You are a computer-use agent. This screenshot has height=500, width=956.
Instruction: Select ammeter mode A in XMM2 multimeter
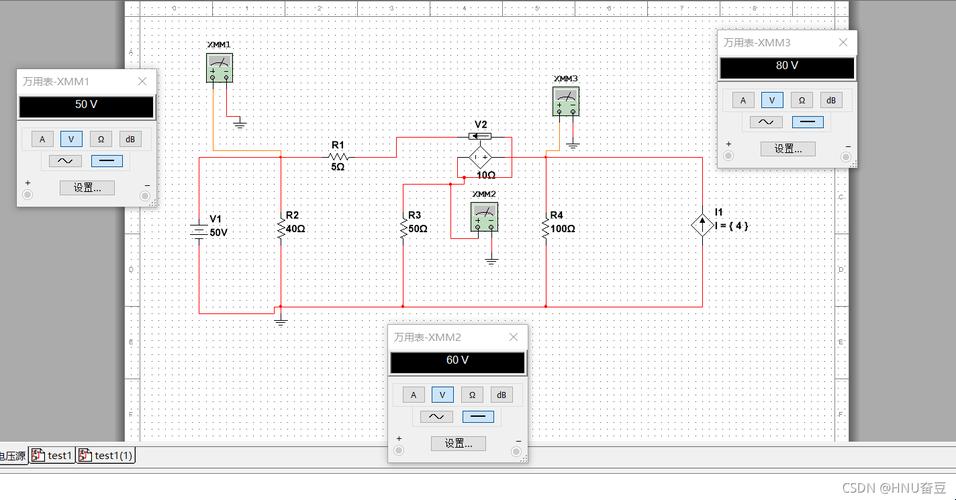click(x=413, y=395)
